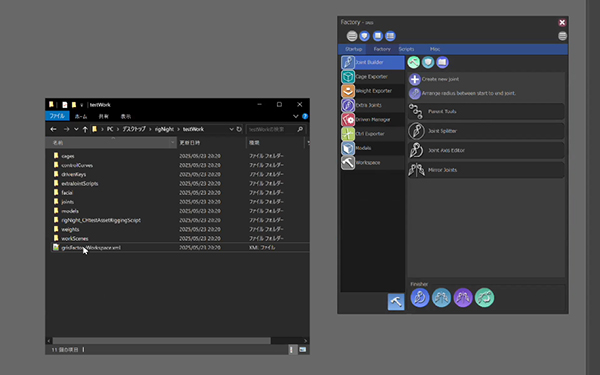Select the cages folder

tap(68, 156)
